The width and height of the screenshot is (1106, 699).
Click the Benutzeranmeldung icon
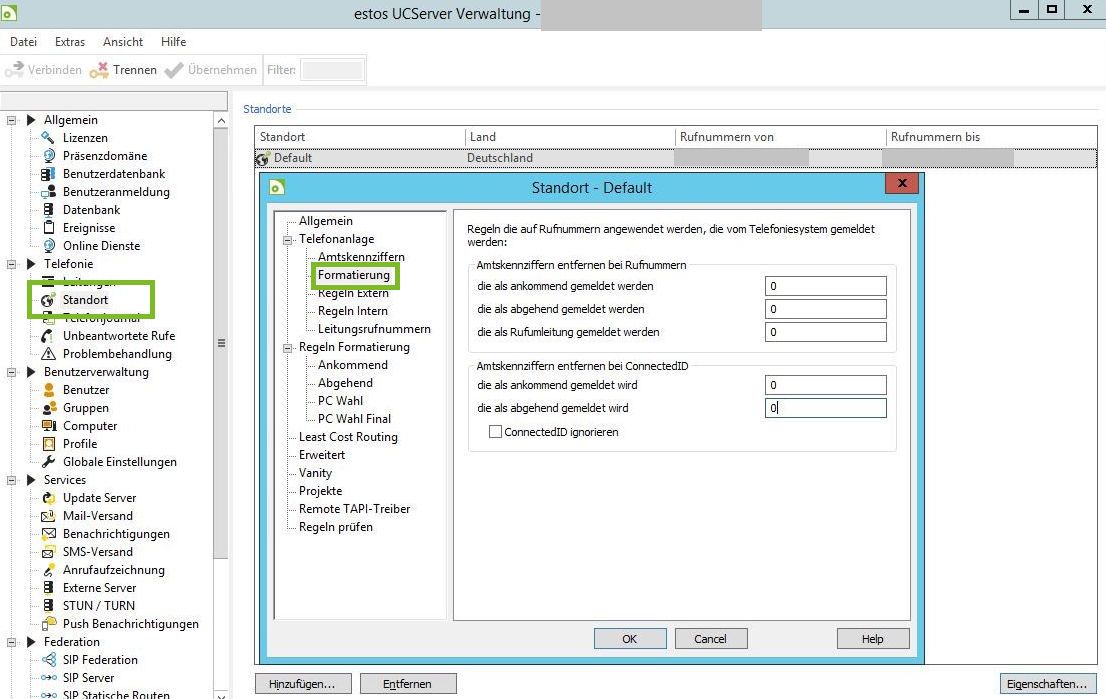tap(48, 192)
